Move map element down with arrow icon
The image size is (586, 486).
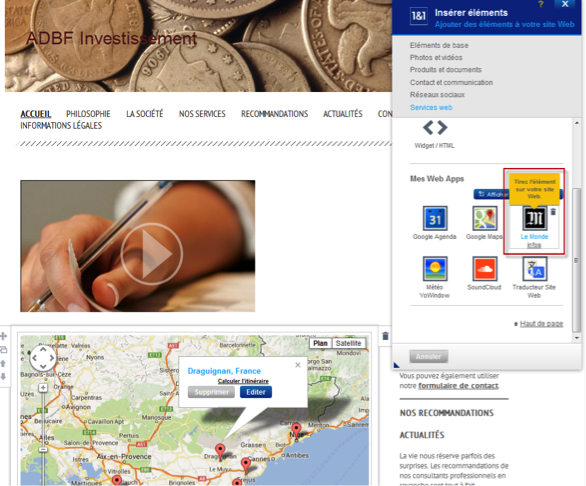3,376
